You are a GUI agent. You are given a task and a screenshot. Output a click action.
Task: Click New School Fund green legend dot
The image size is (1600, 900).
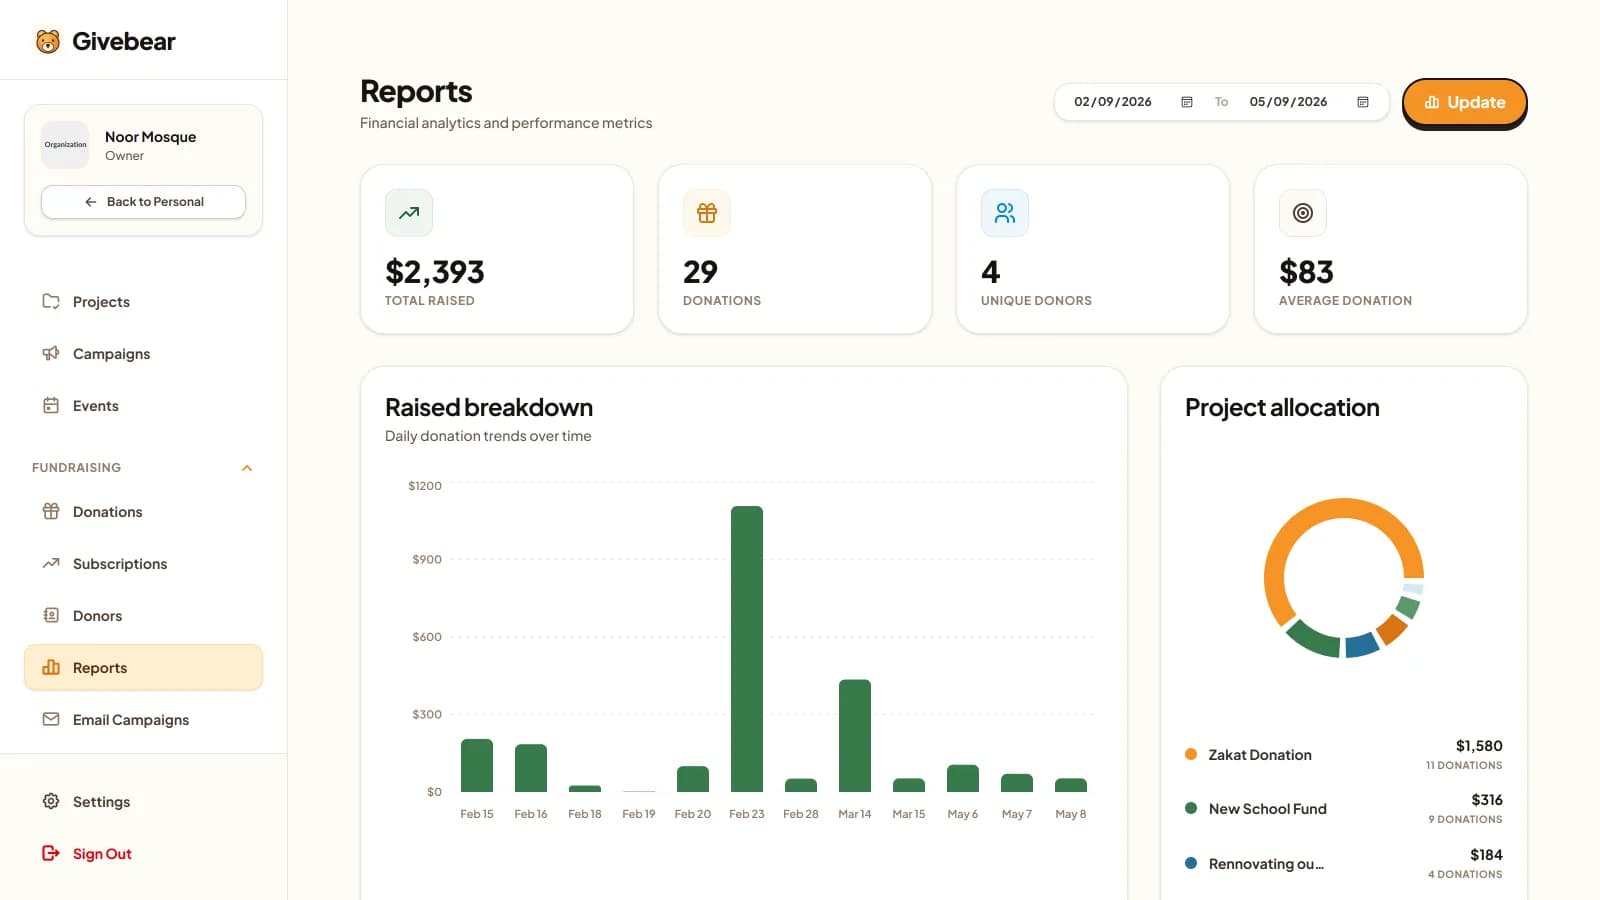coord(1191,808)
